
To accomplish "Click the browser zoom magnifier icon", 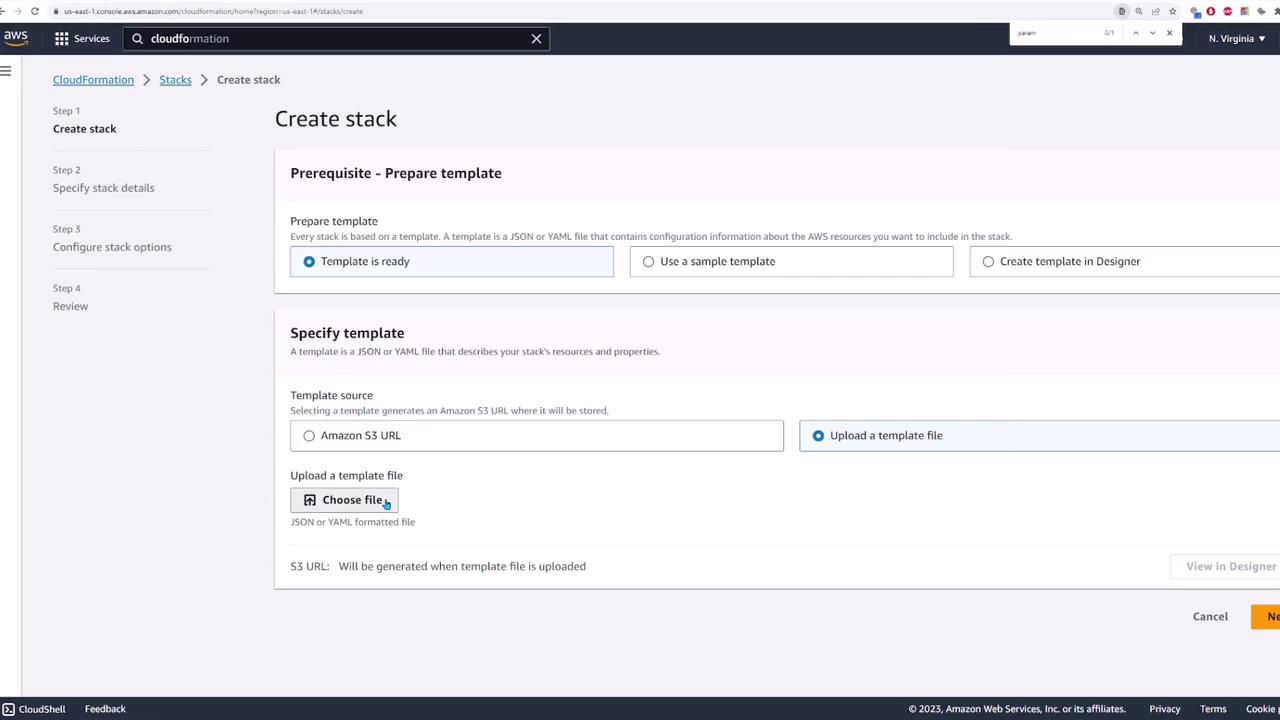I will point(1139,11).
